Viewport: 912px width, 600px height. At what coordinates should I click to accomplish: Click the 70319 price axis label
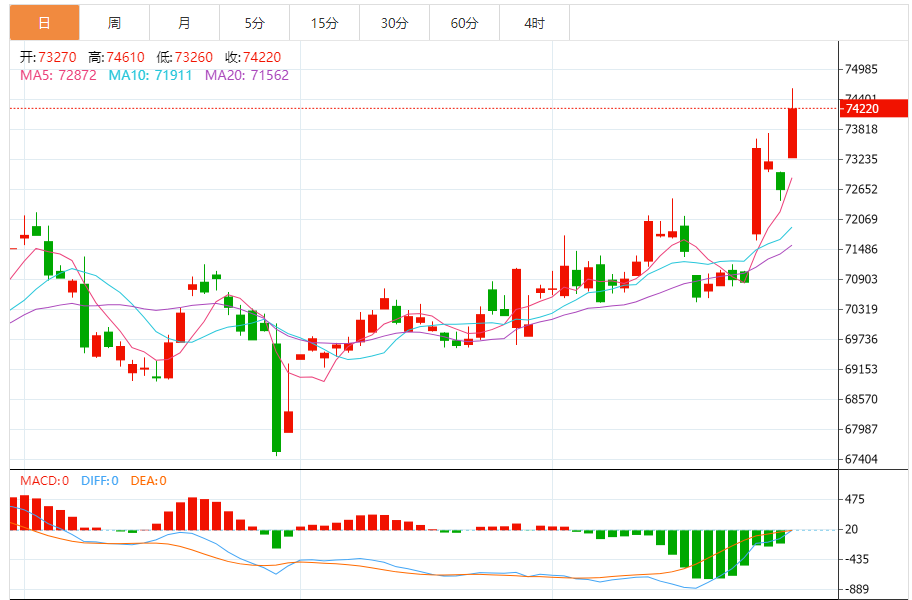coord(861,309)
